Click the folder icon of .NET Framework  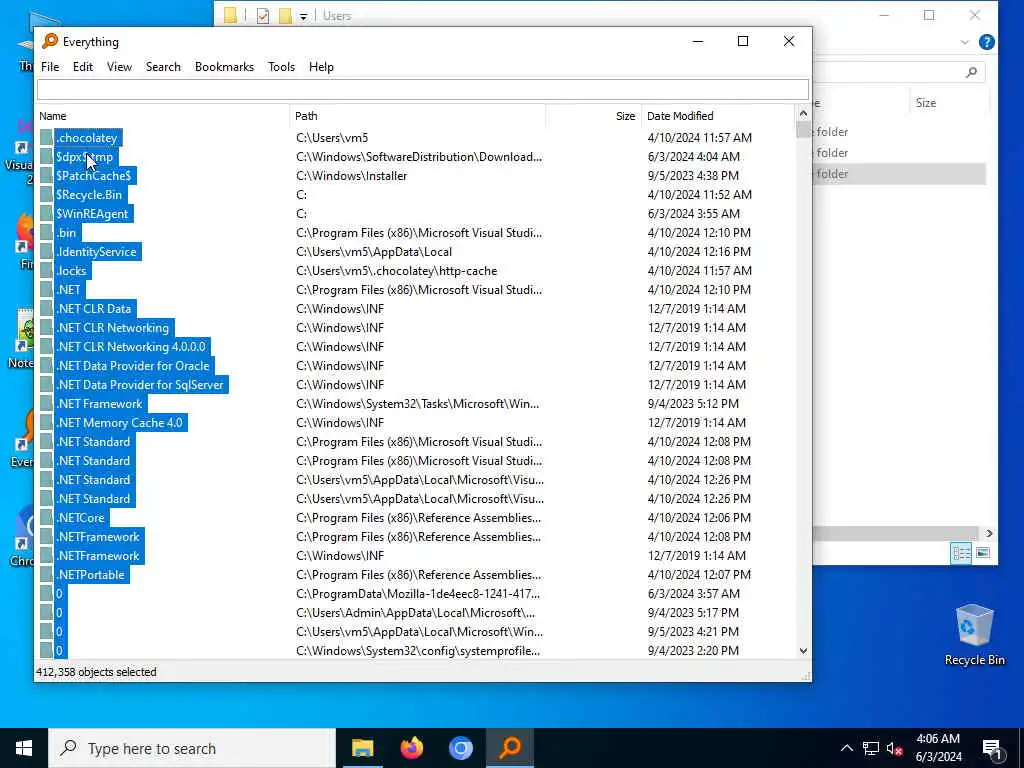coord(46,404)
